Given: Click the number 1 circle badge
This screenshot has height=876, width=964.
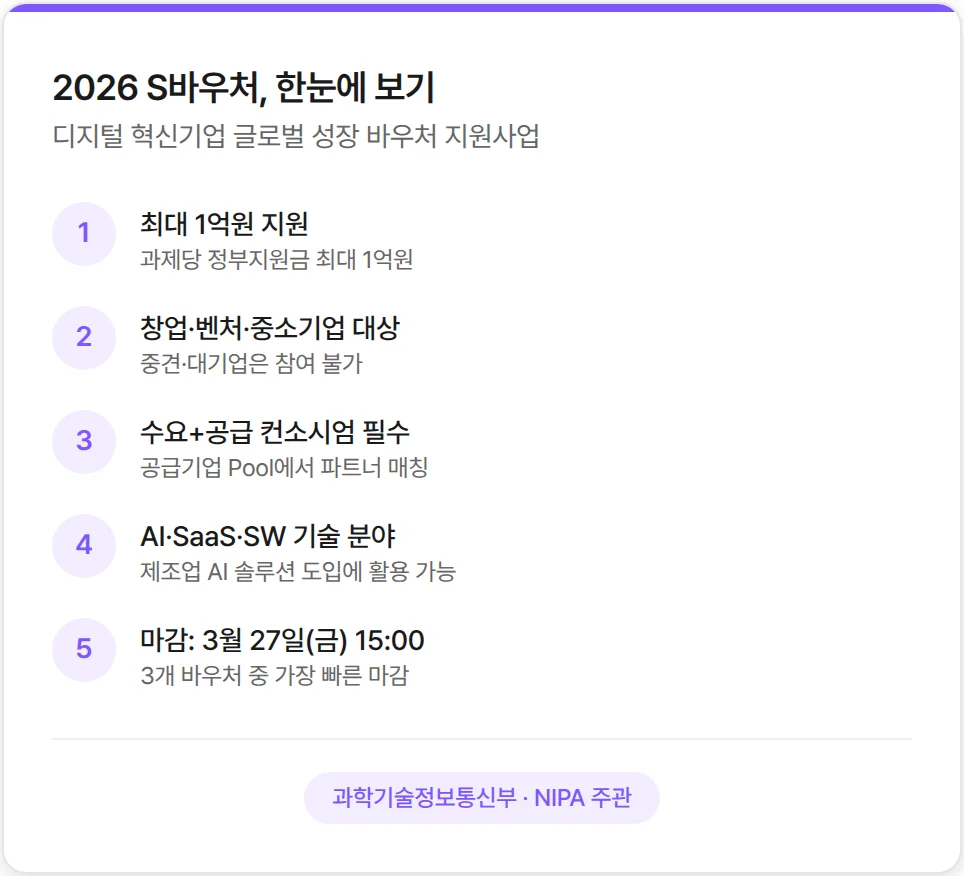Looking at the screenshot, I should coord(84,233).
